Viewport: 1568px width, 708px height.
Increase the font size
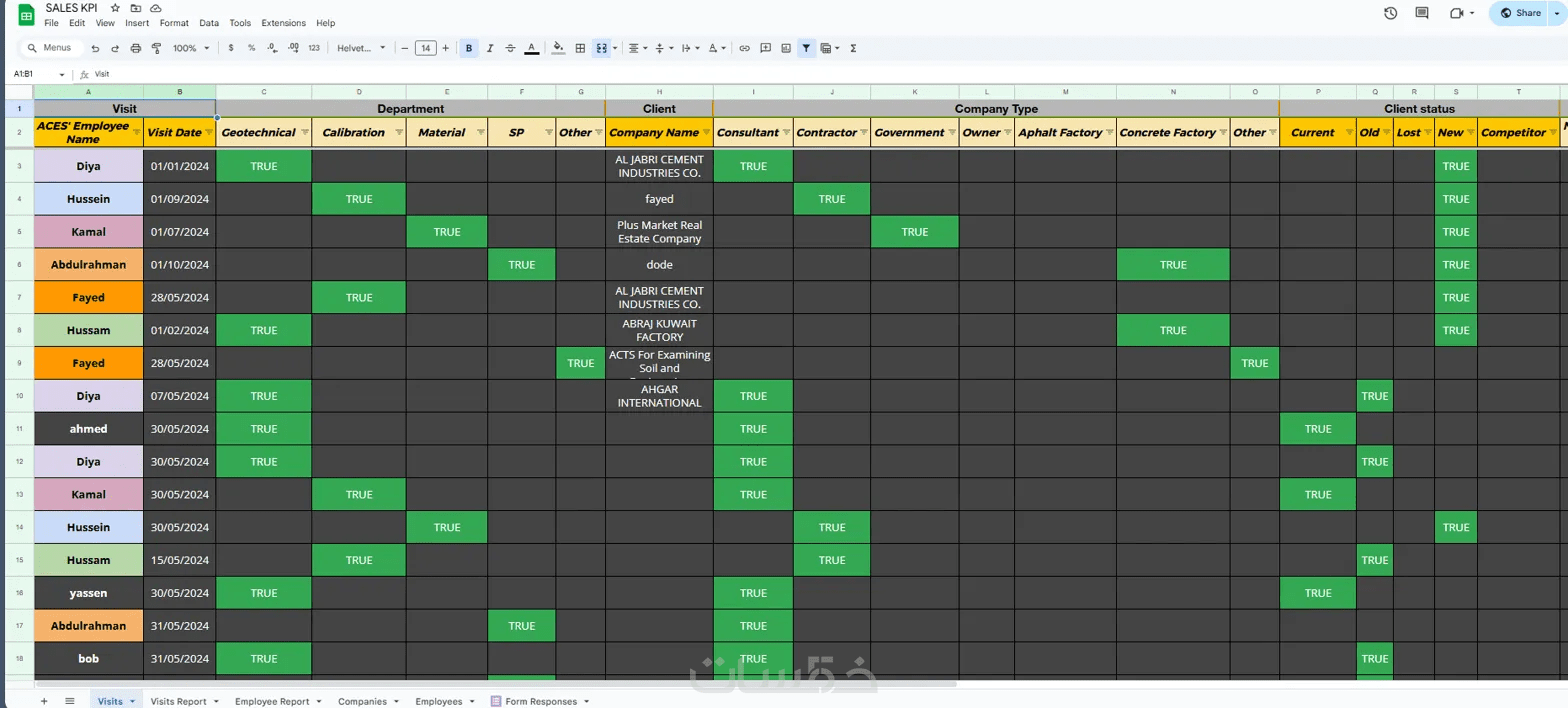(x=447, y=48)
